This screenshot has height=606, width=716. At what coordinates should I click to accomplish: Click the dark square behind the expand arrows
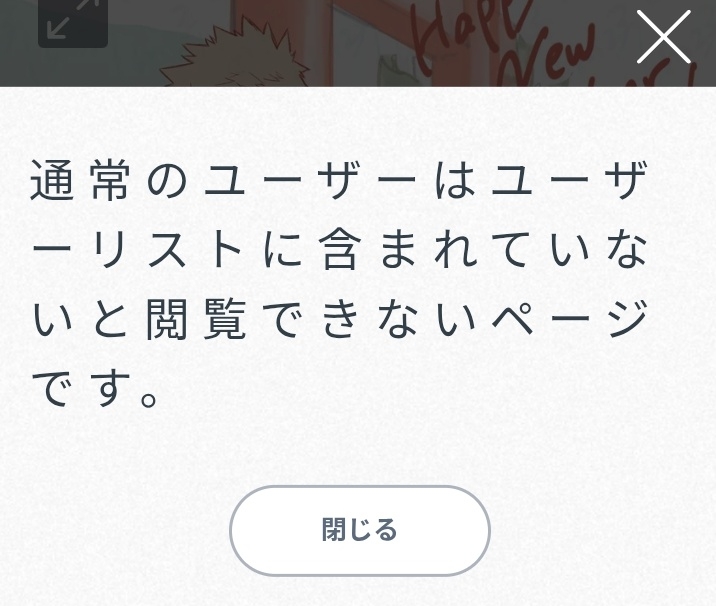coord(73,23)
